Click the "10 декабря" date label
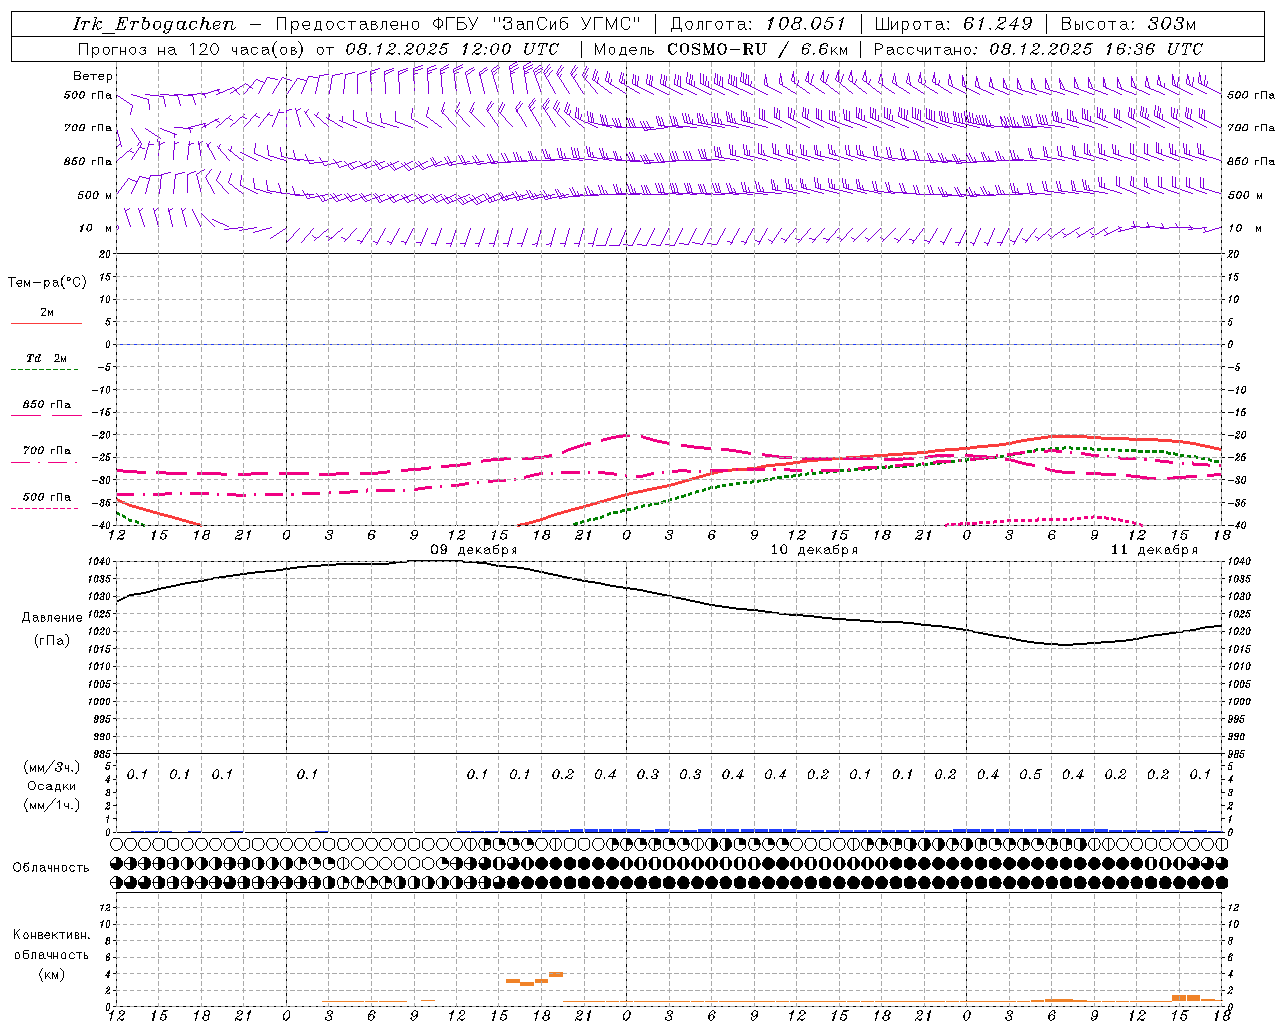 coord(814,550)
